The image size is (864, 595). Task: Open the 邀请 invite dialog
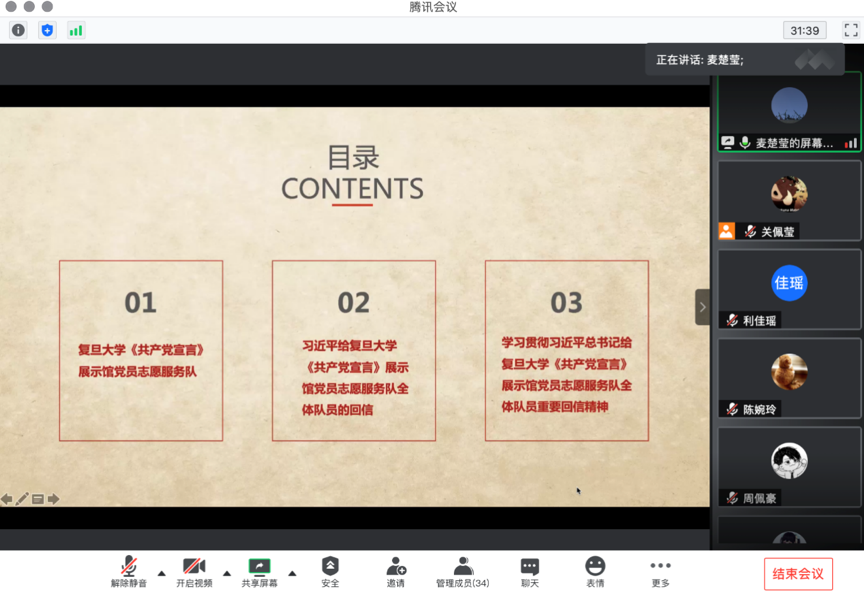point(397,564)
